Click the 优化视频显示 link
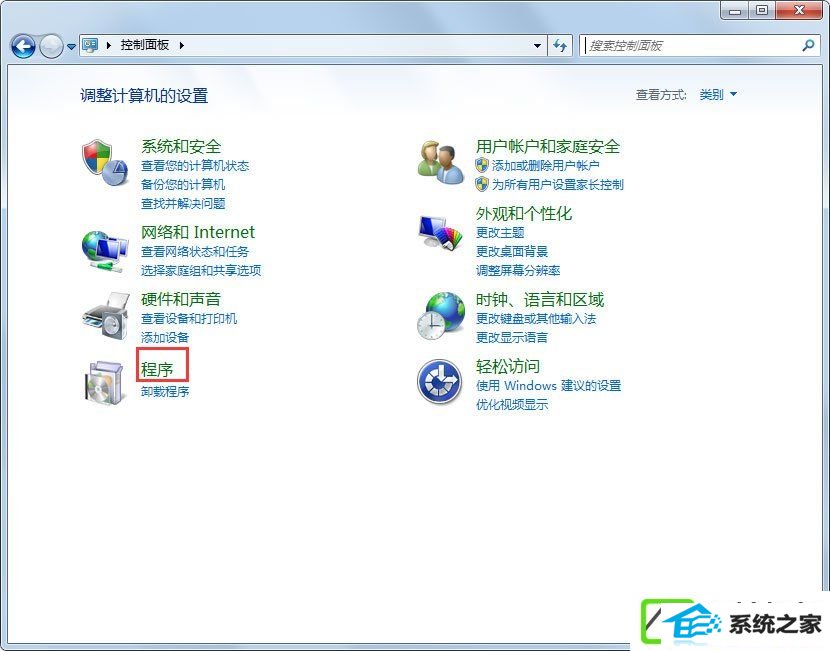 point(512,405)
